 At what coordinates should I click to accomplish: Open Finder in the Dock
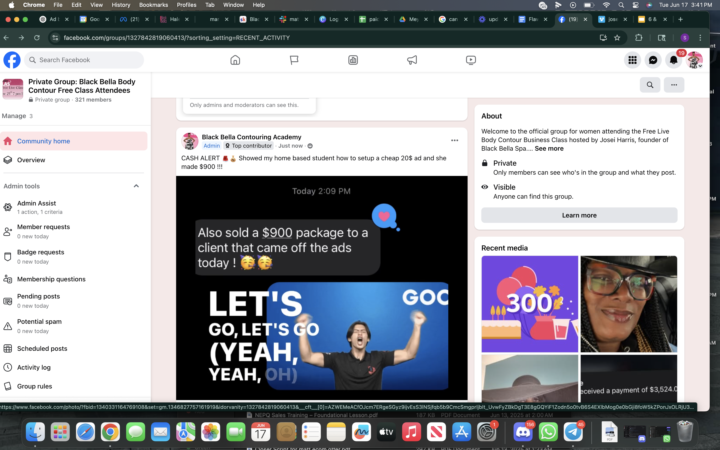pos(35,432)
